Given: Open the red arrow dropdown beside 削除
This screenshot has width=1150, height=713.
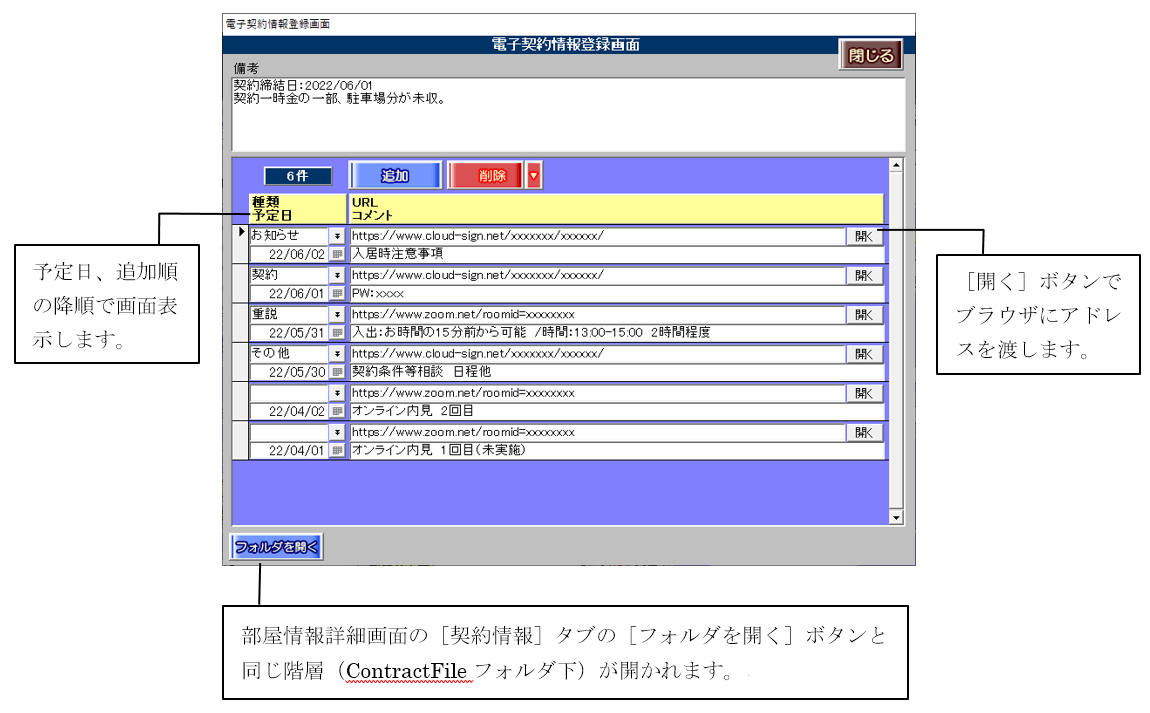Looking at the screenshot, I should point(534,176).
